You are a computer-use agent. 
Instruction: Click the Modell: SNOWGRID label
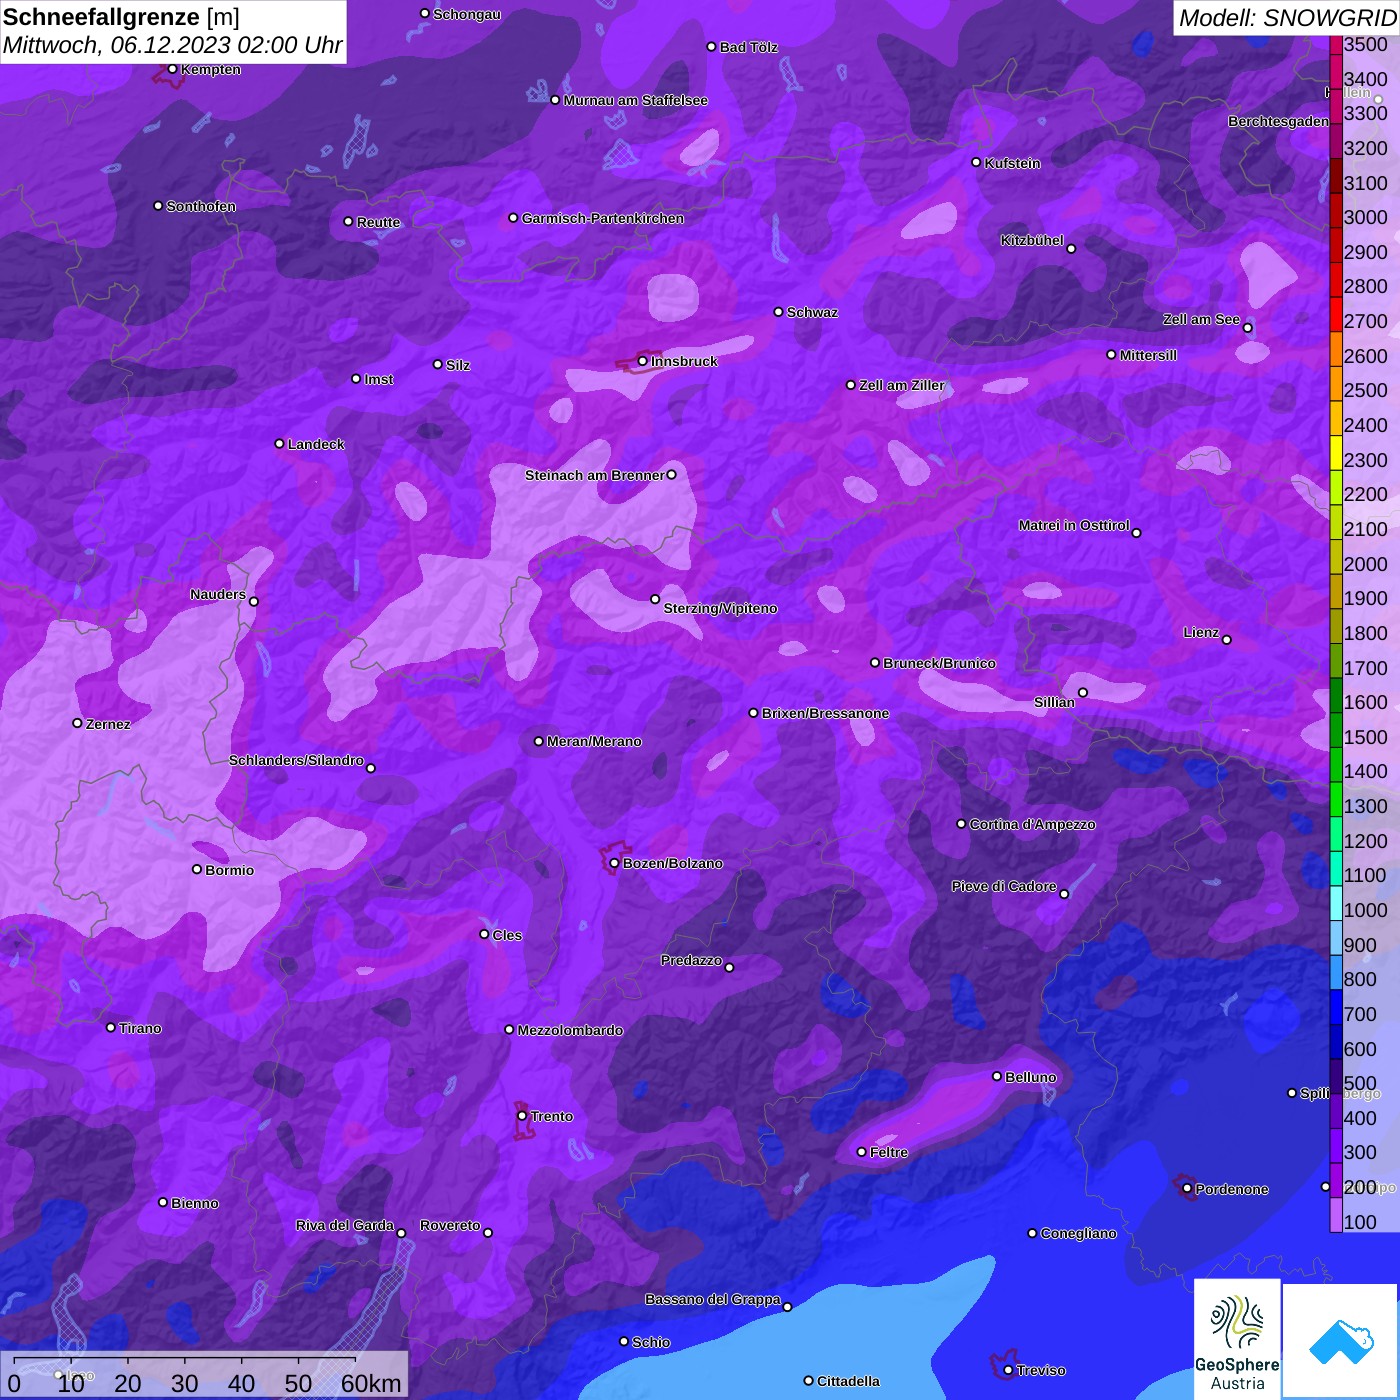1287,18
